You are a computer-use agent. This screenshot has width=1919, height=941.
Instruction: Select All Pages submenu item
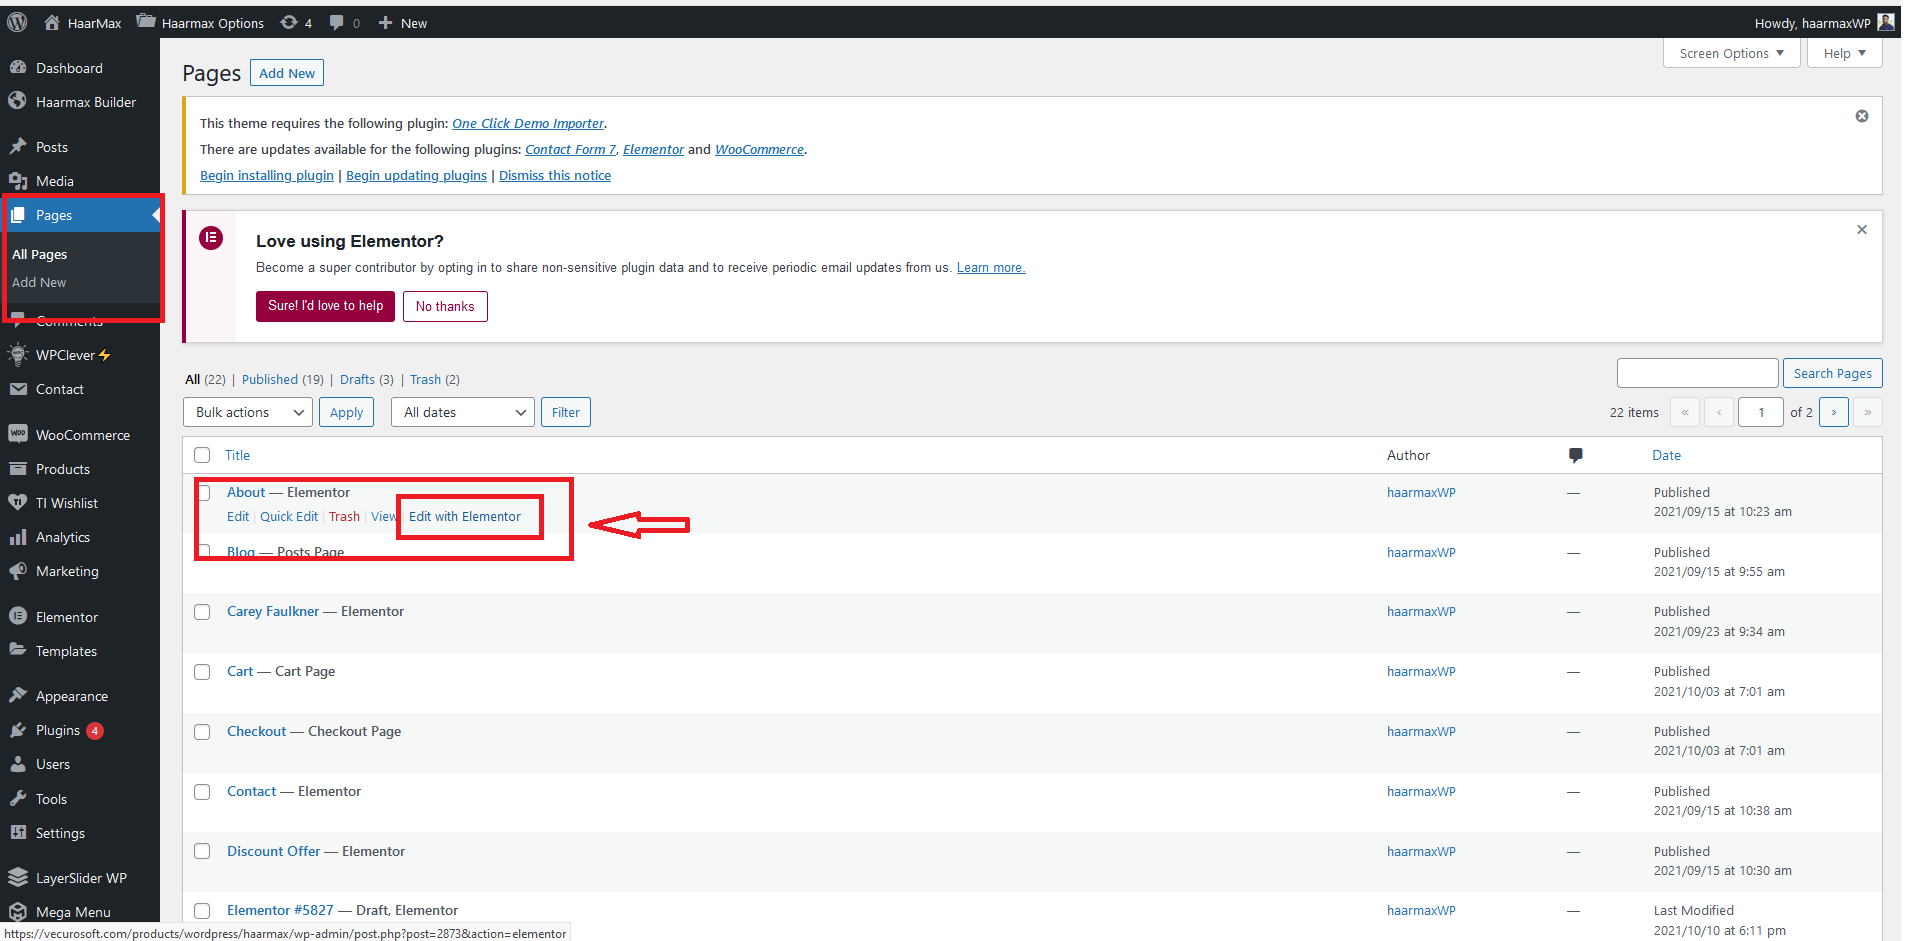40,254
